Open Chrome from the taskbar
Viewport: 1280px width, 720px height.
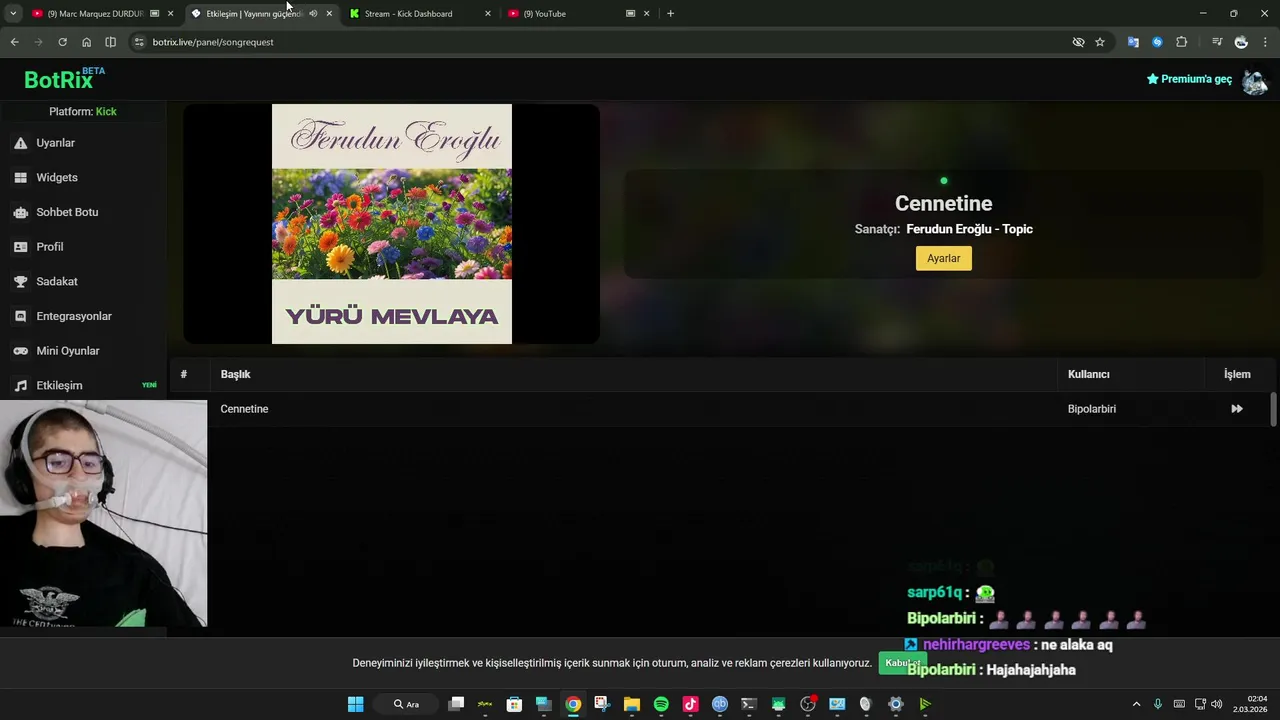(x=573, y=704)
